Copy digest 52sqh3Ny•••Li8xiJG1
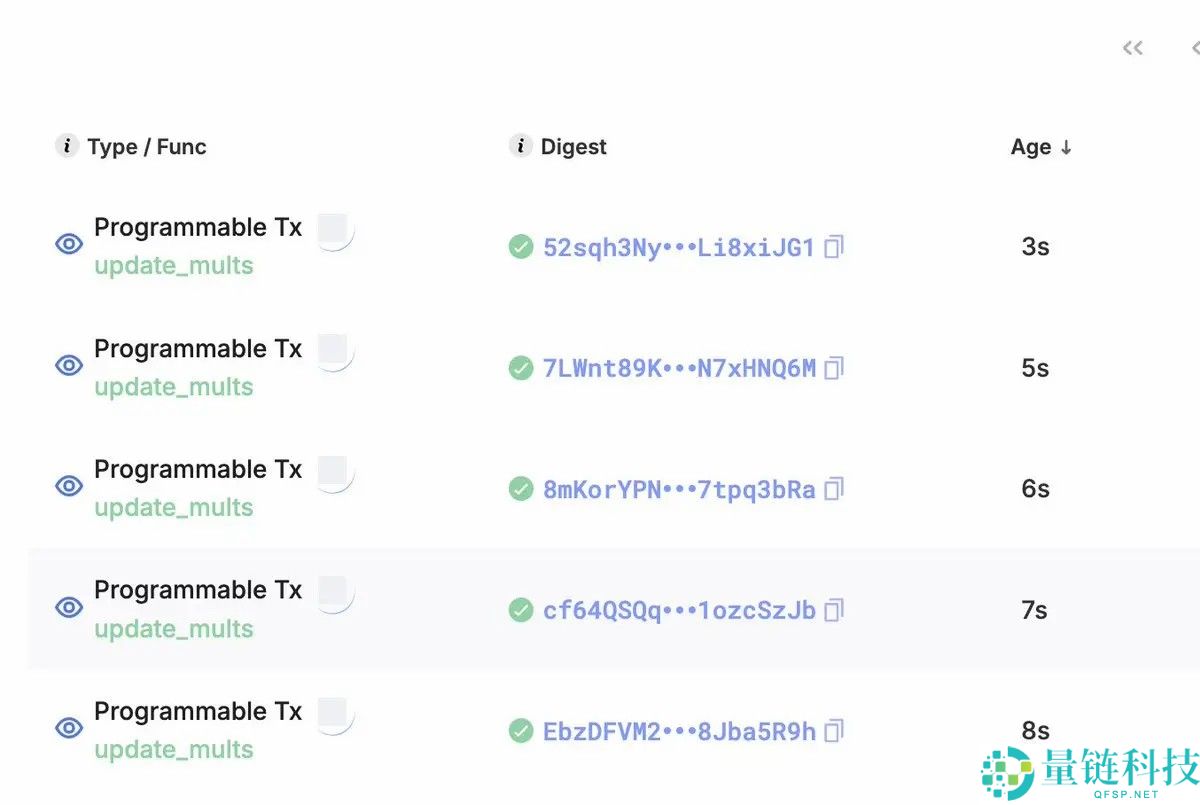This screenshot has height=805, width=1200. 834,247
